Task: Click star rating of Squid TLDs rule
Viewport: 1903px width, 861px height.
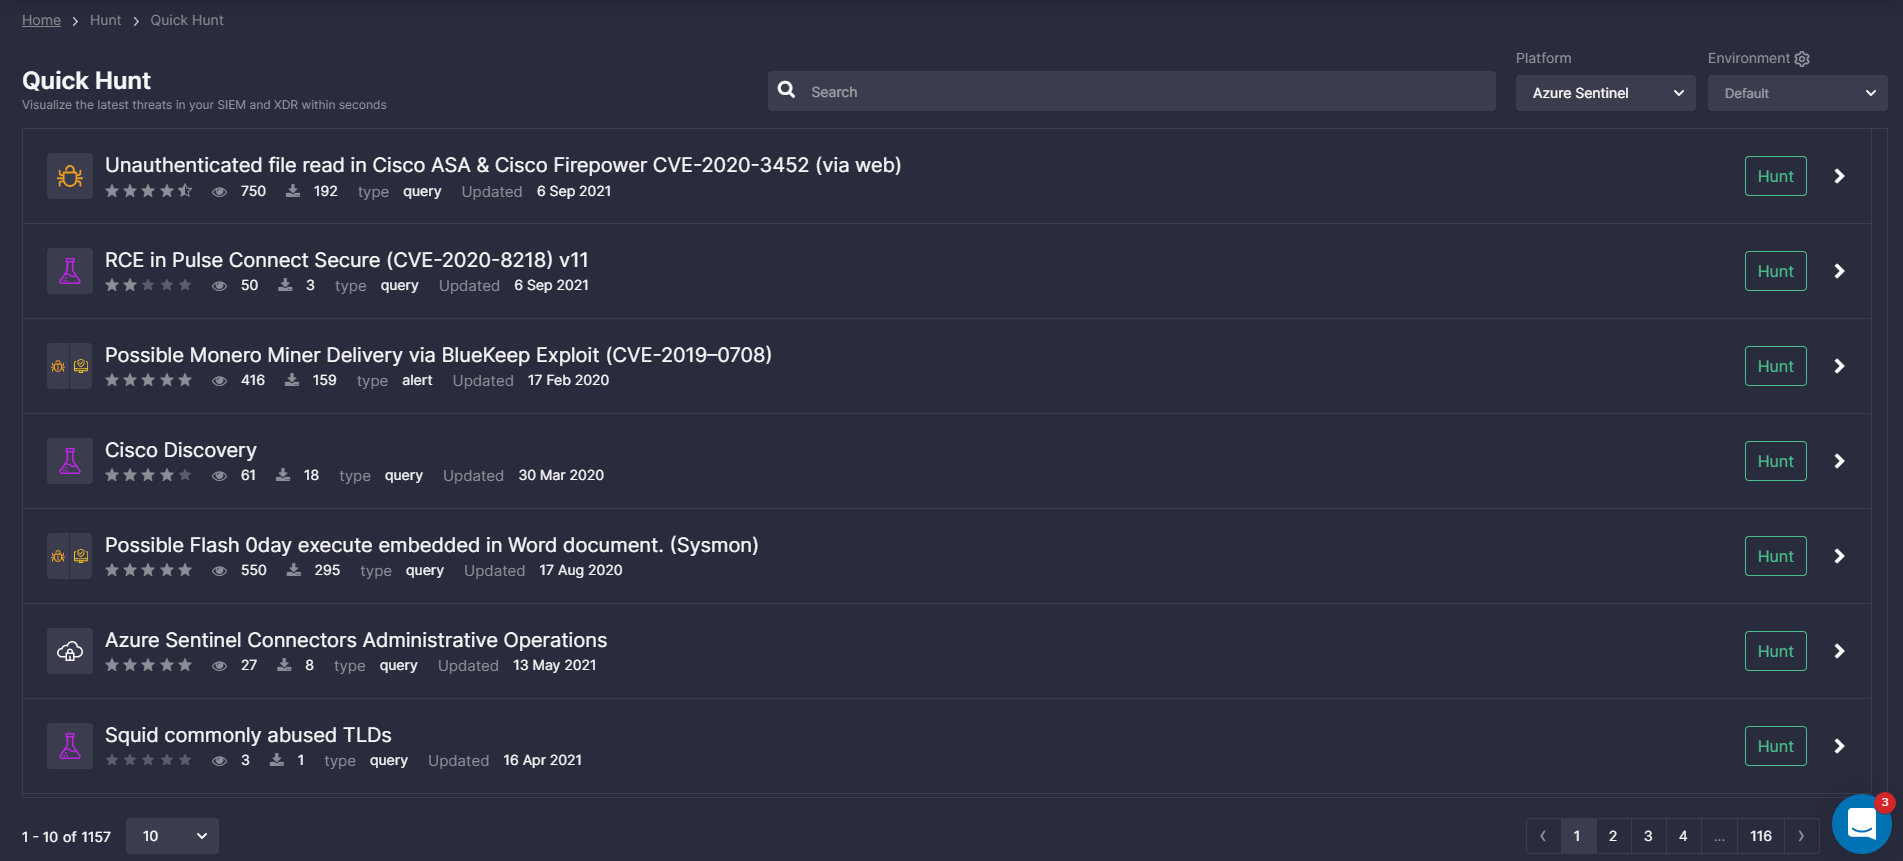Action: pos(148,760)
